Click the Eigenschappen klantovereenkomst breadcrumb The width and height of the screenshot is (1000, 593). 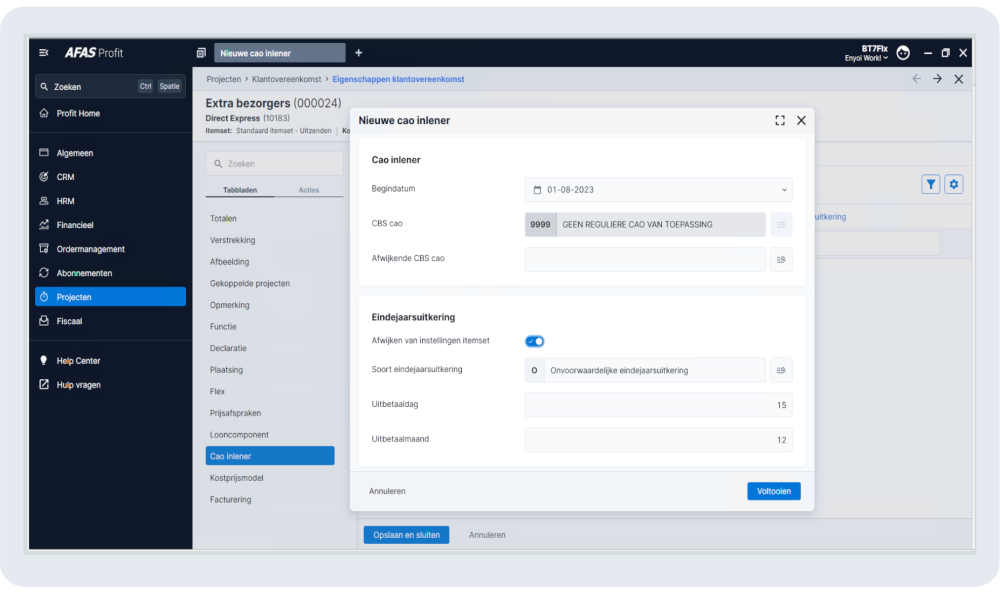[x=398, y=79]
